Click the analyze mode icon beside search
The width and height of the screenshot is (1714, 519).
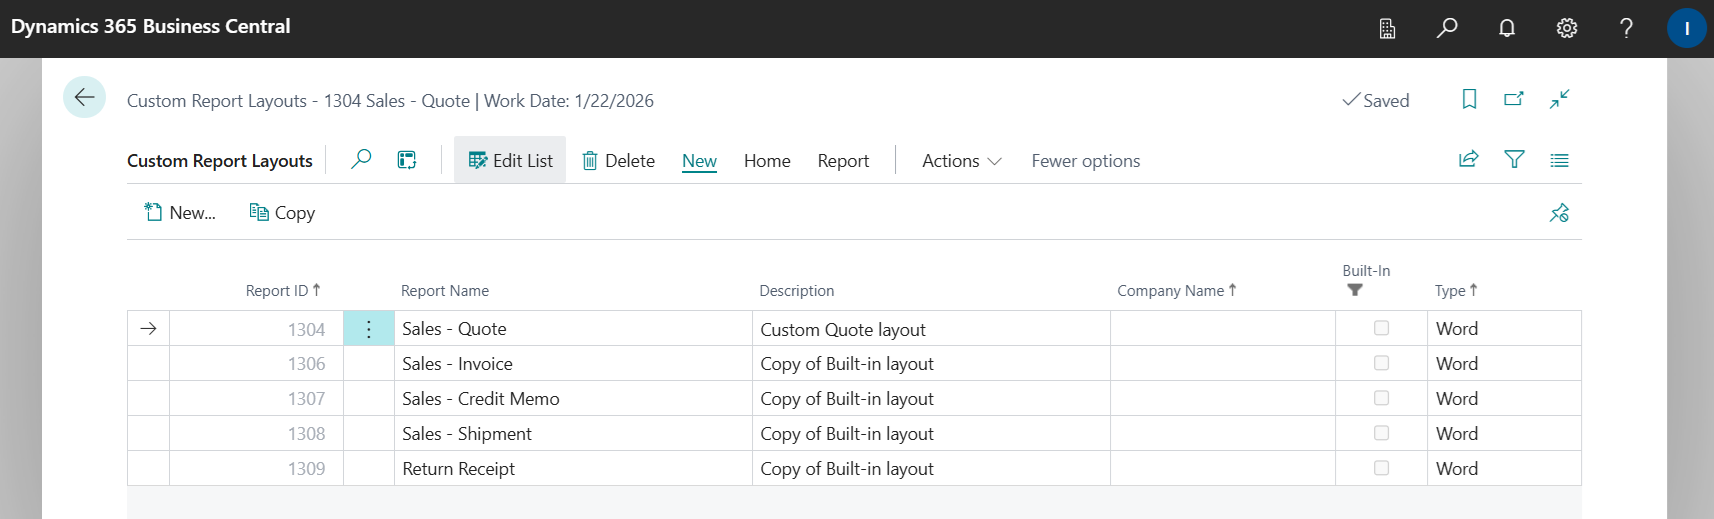(407, 160)
